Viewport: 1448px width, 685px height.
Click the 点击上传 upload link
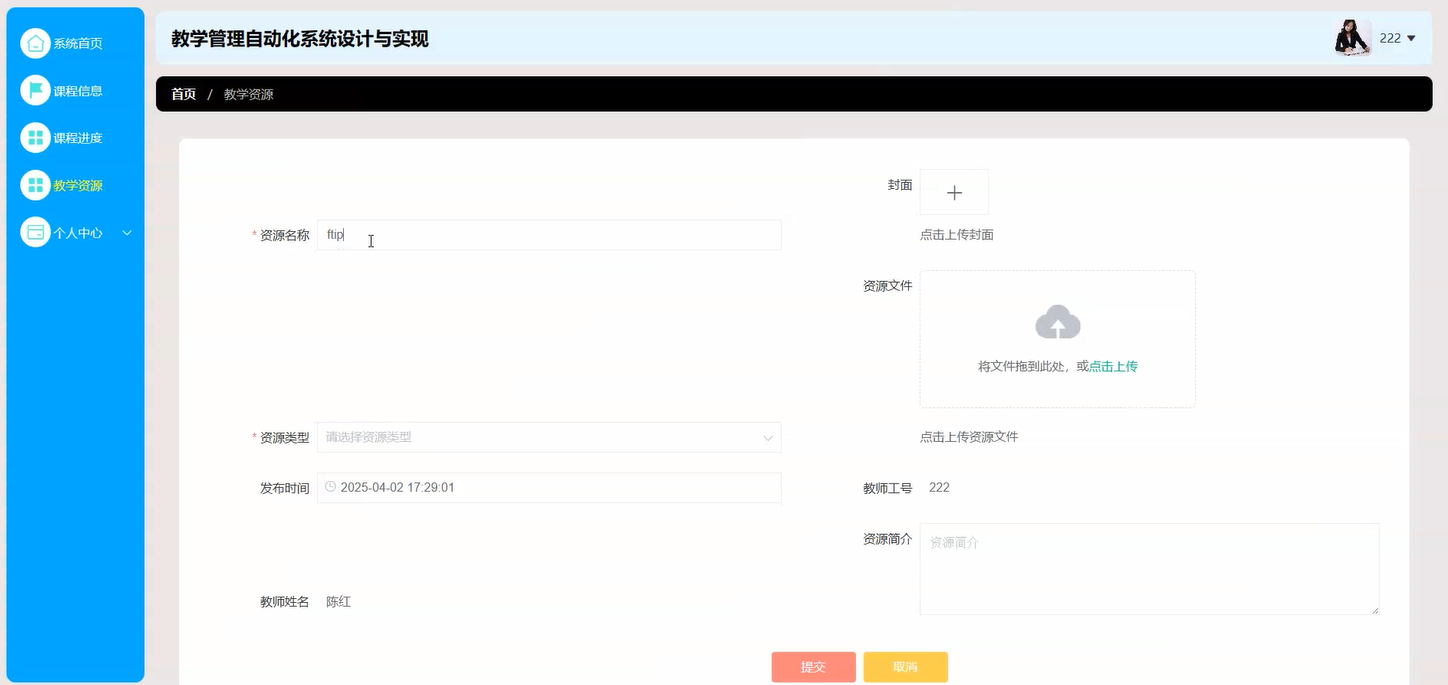coord(1114,366)
